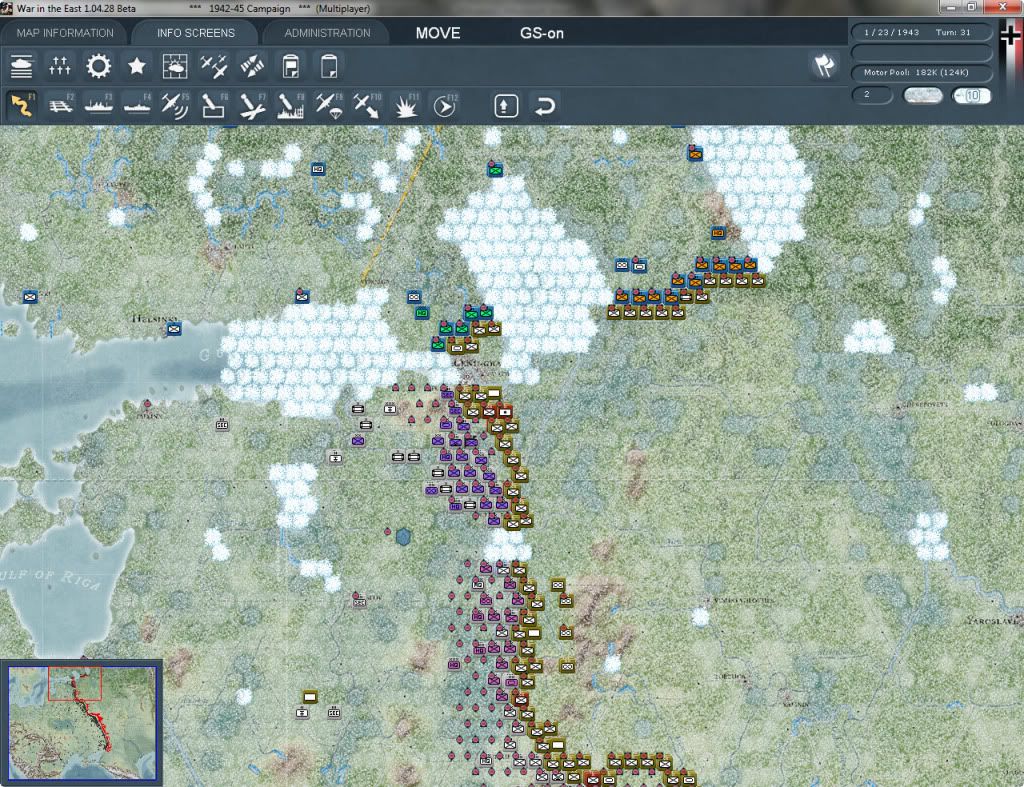Viewport: 1024px width, 787px height.
Task: Click the Leningrad city label on map
Action: click(x=476, y=363)
